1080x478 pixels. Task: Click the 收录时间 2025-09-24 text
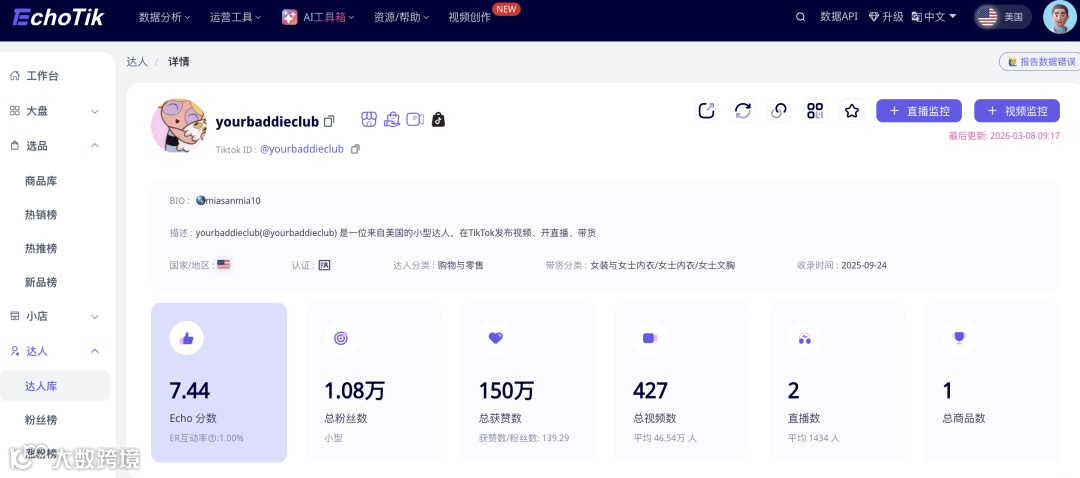pyautogui.click(x=842, y=265)
